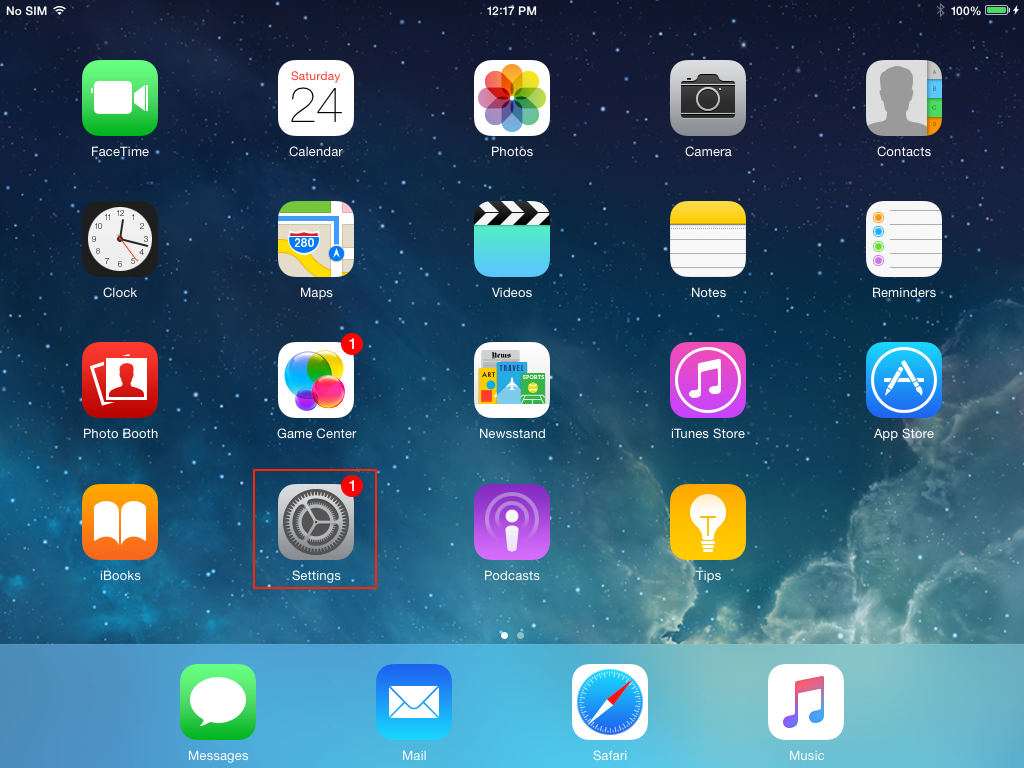Screen dimensions: 1024x768
Task: Launch Safari from the dock
Action: coord(610,702)
